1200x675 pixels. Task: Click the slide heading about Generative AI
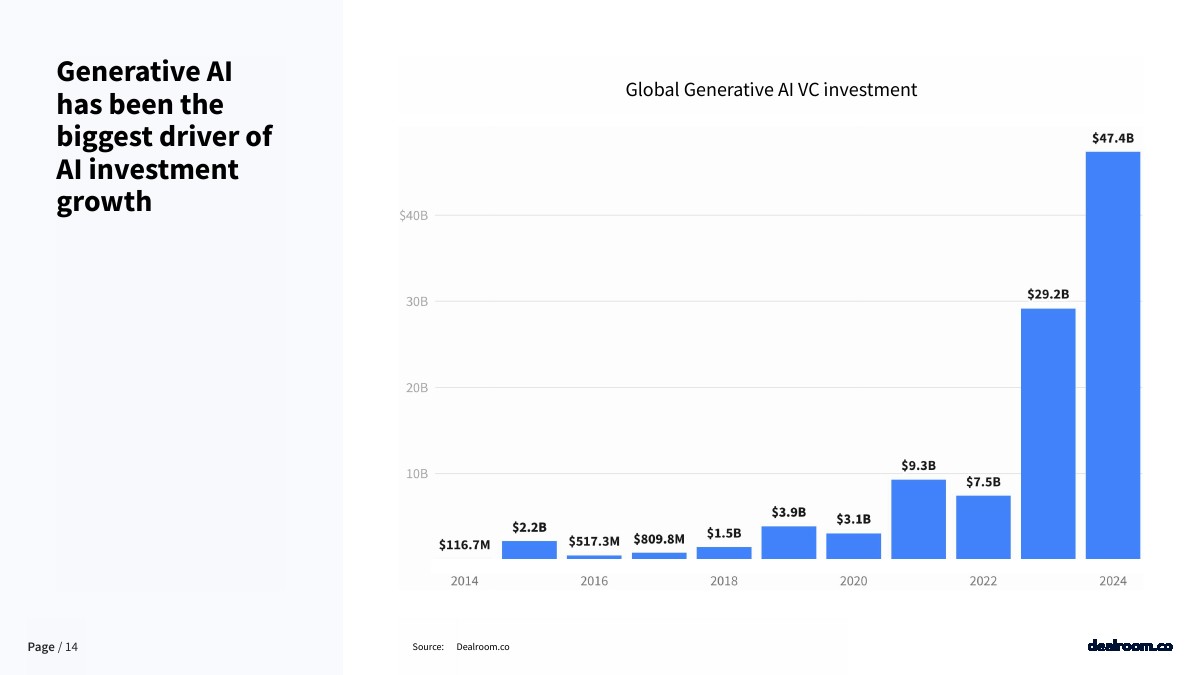point(164,136)
